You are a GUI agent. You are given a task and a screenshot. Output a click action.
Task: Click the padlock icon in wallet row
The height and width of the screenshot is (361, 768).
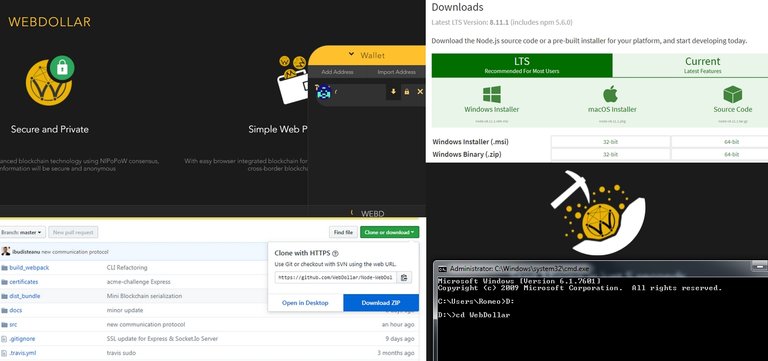407,92
